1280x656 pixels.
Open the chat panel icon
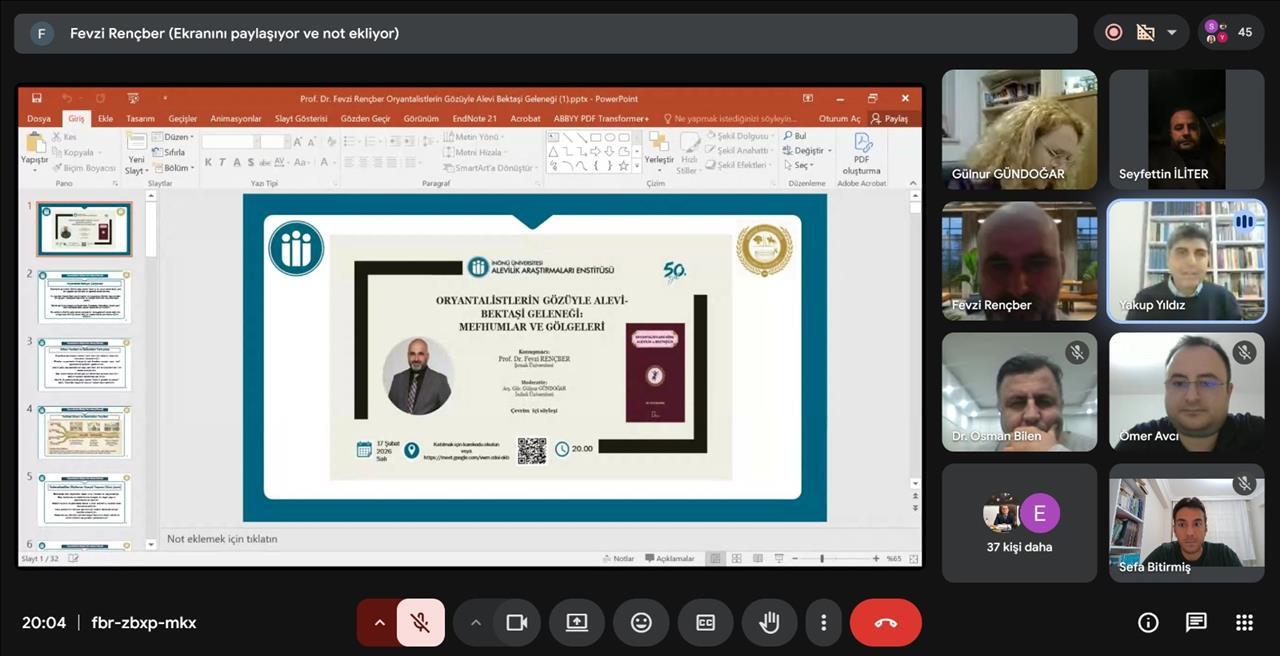tap(1196, 623)
